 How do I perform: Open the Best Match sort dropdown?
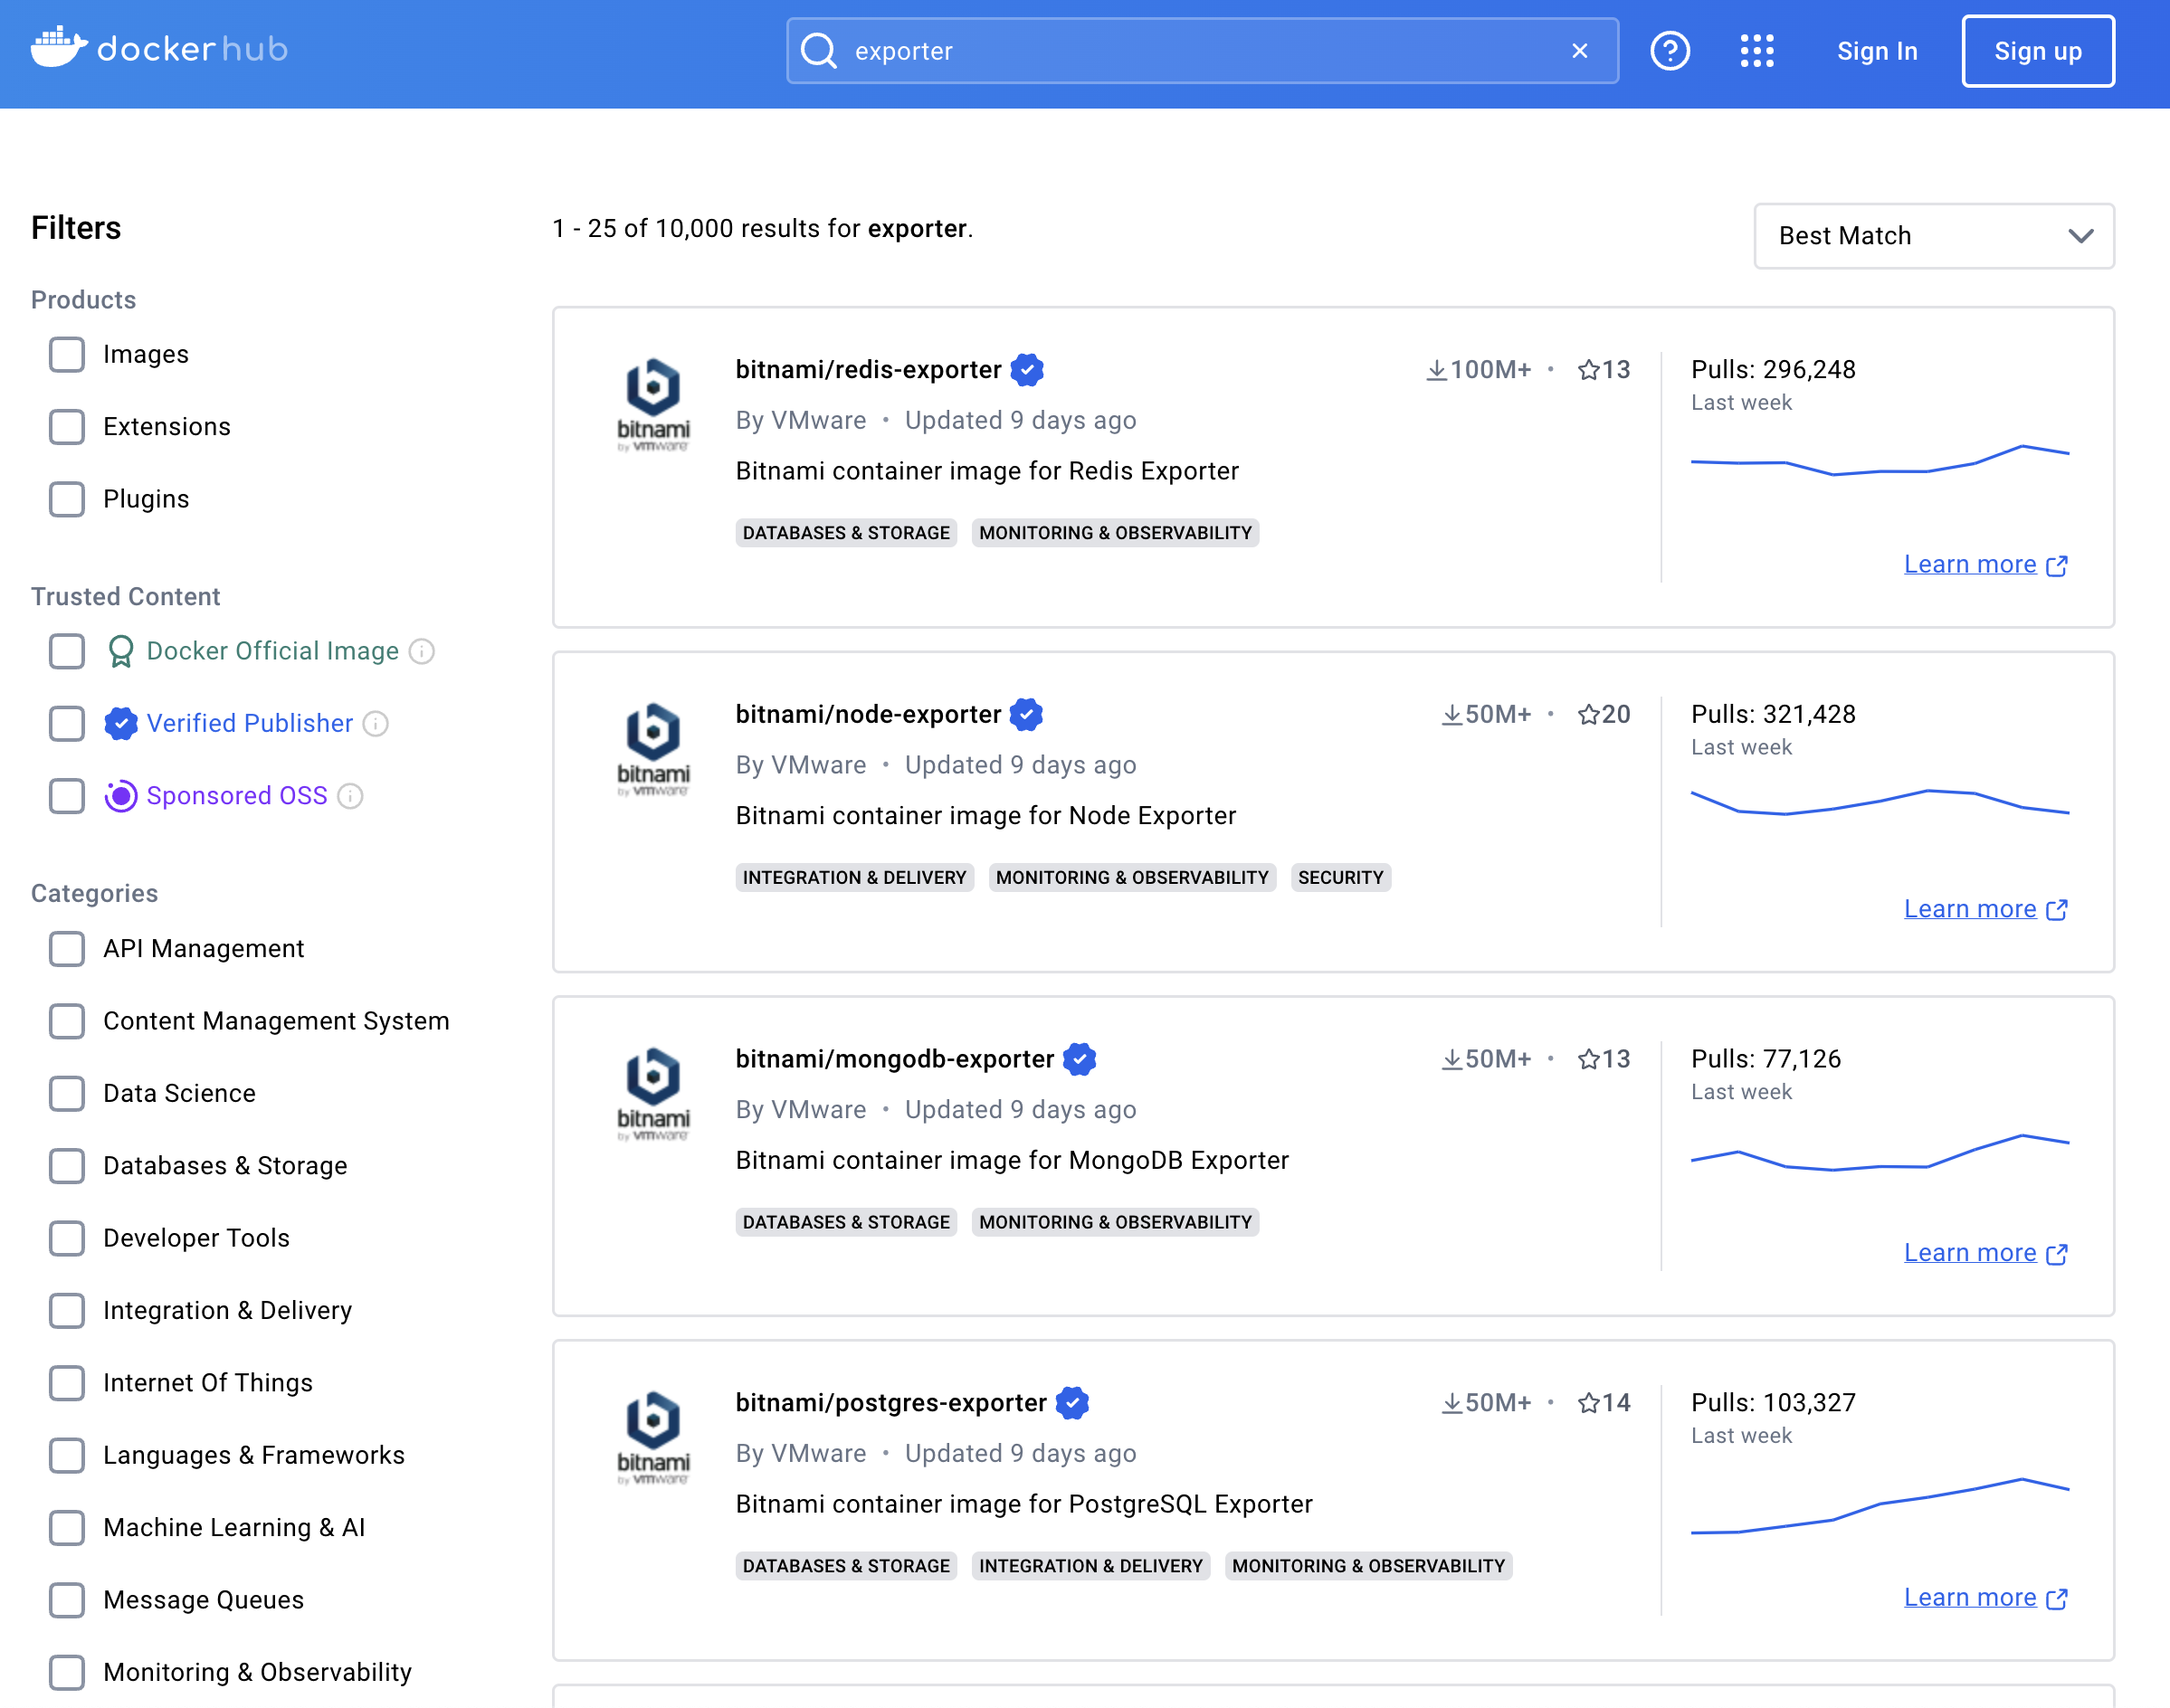[x=1933, y=236]
